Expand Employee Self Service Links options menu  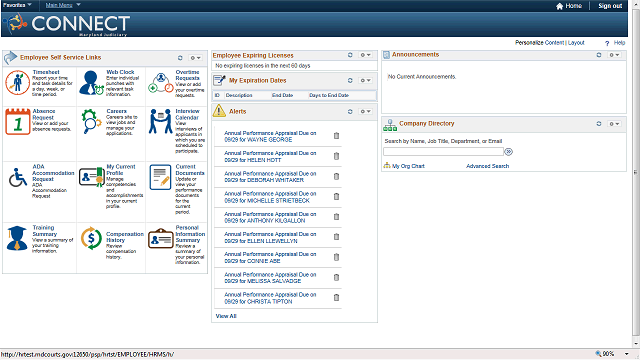pyautogui.click(x=196, y=58)
